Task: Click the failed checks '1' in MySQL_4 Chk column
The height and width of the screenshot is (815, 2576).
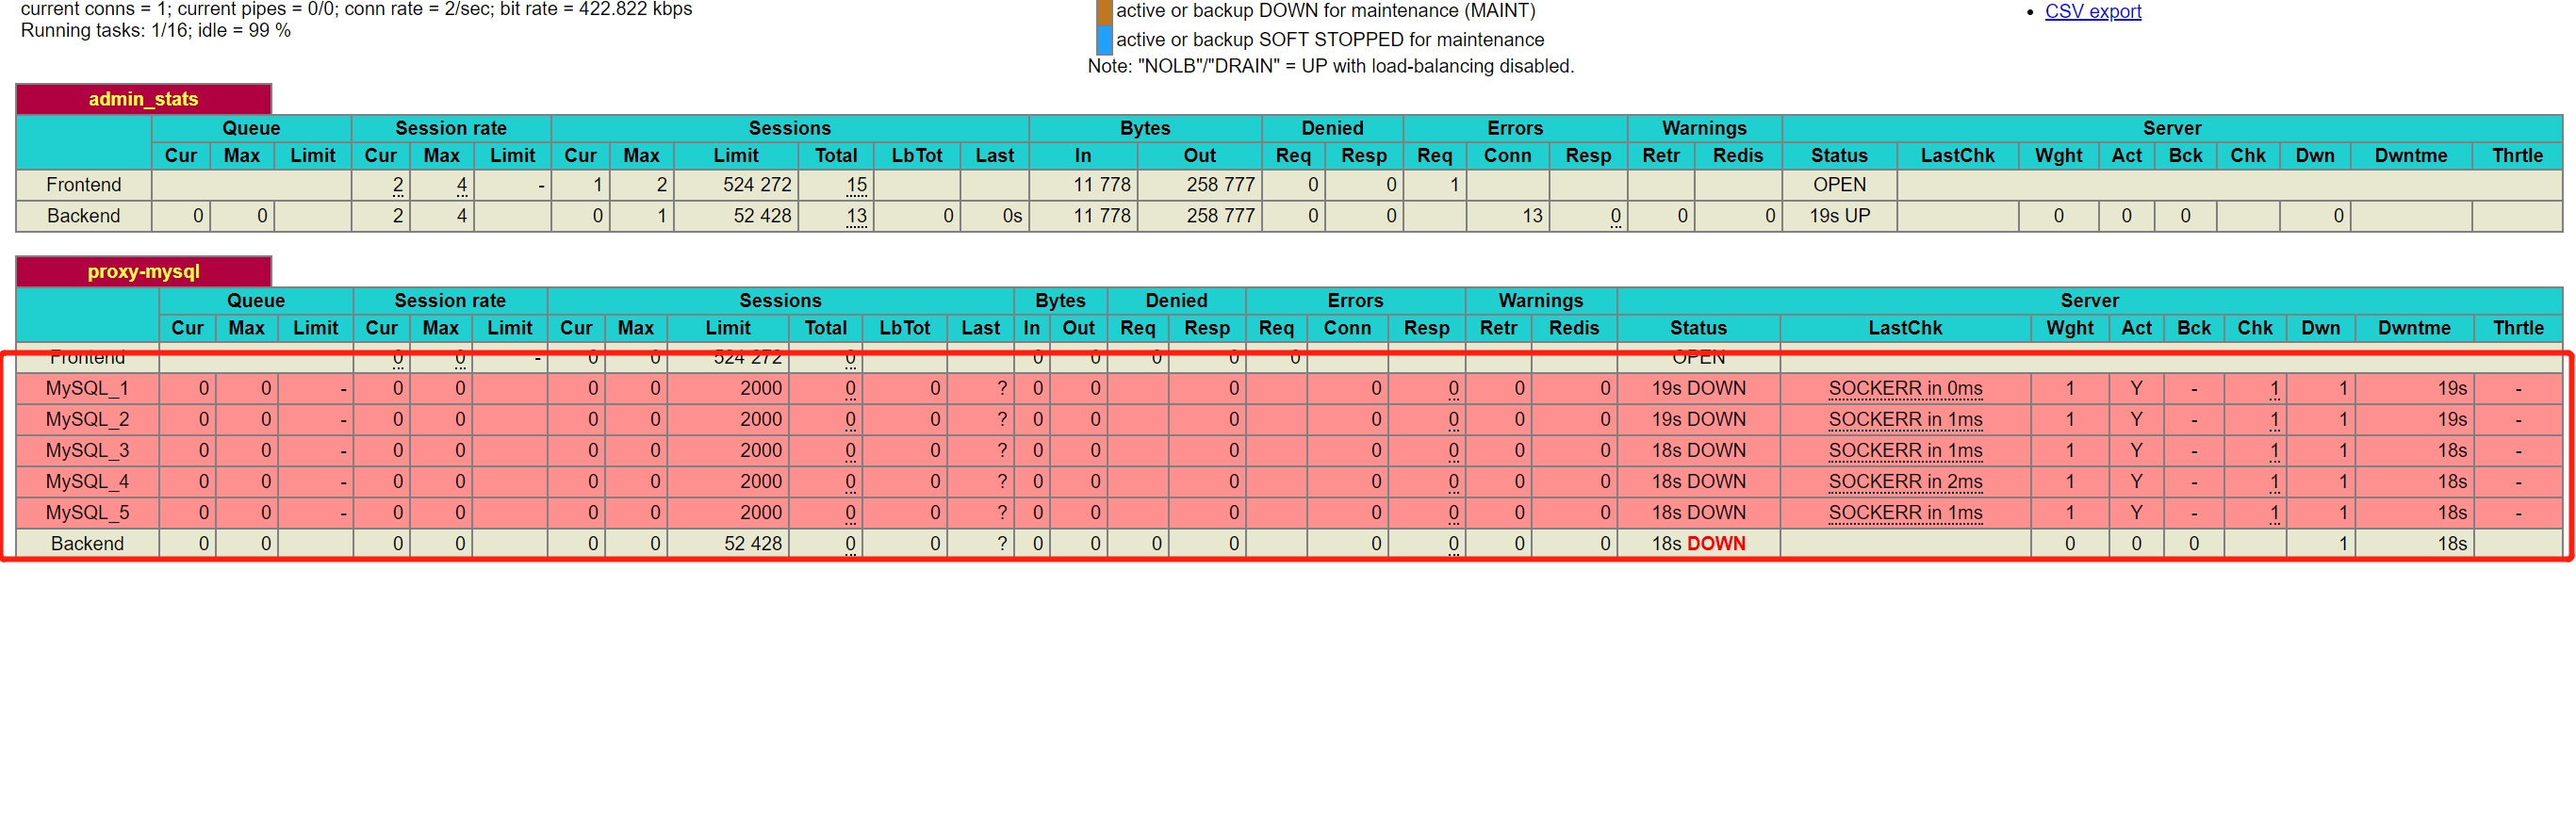Action: tap(2274, 481)
